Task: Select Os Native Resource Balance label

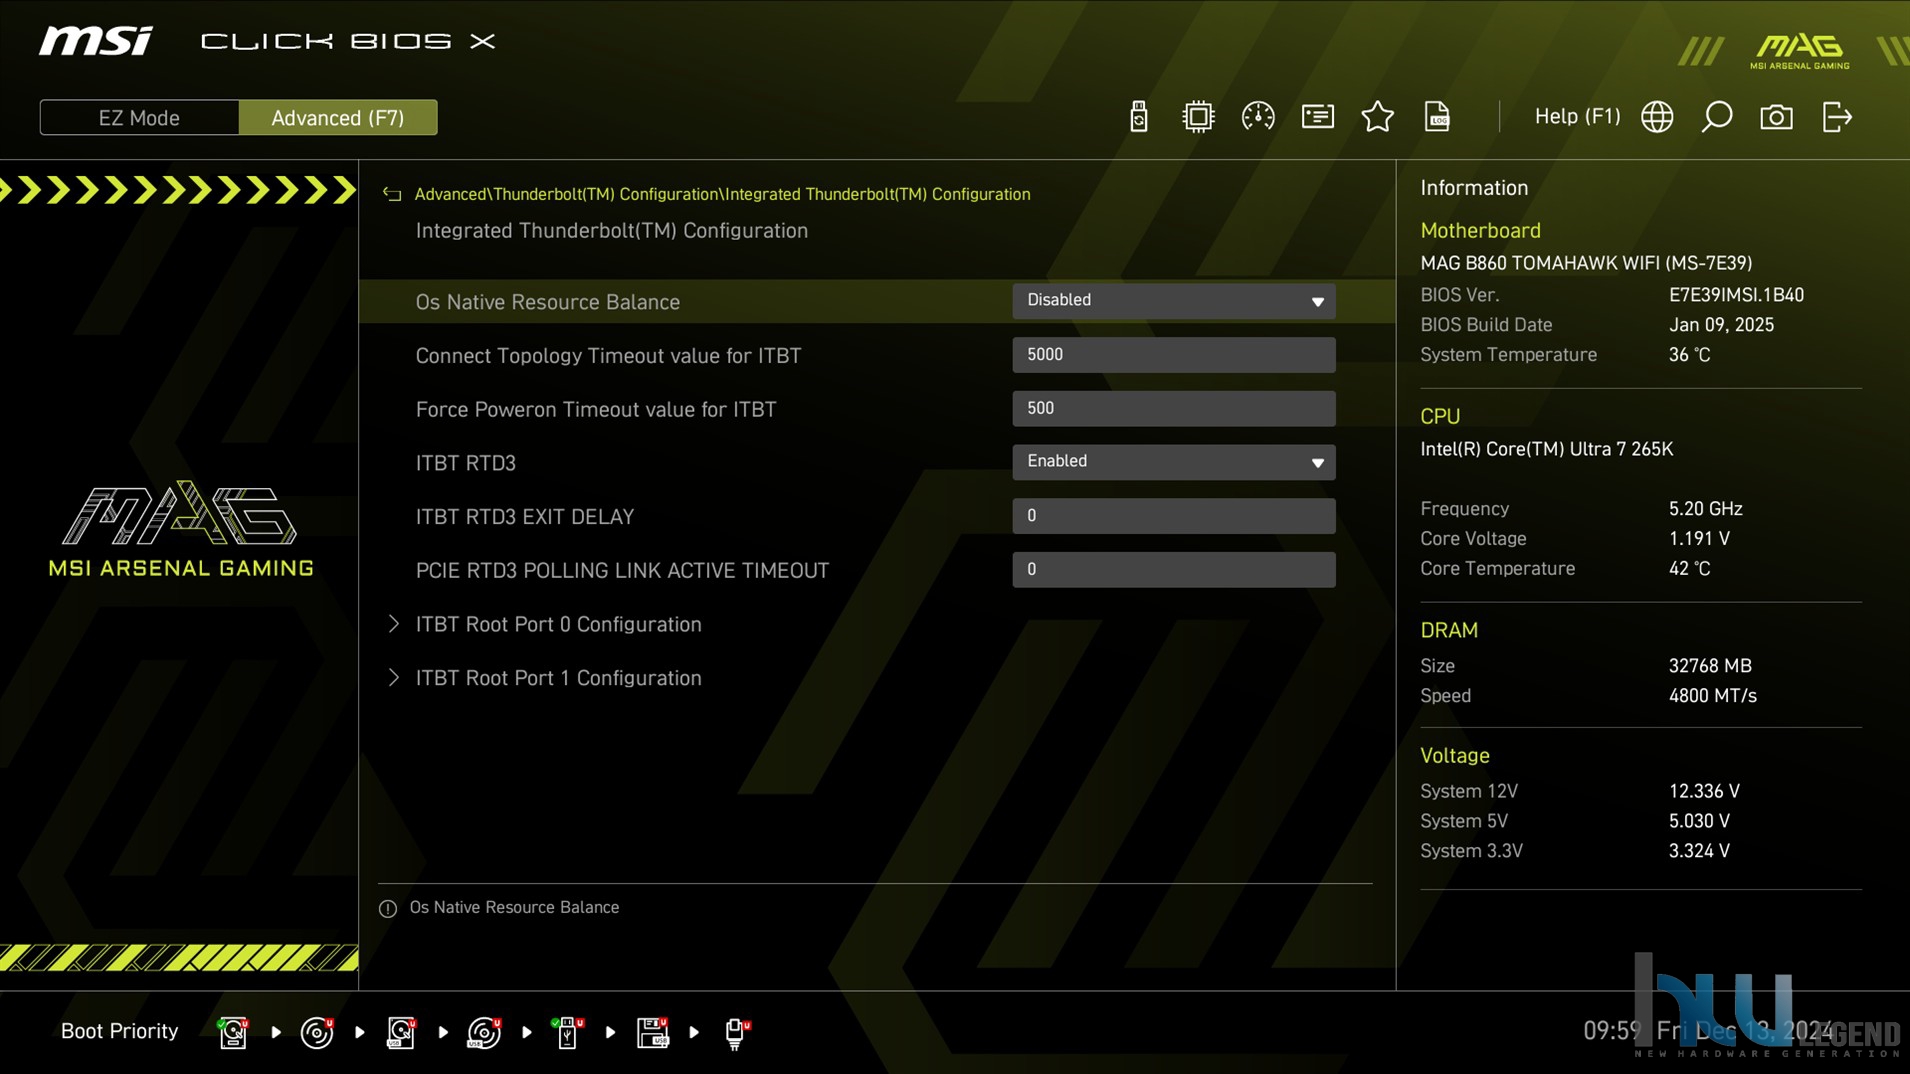Action: tap(547, 302)
